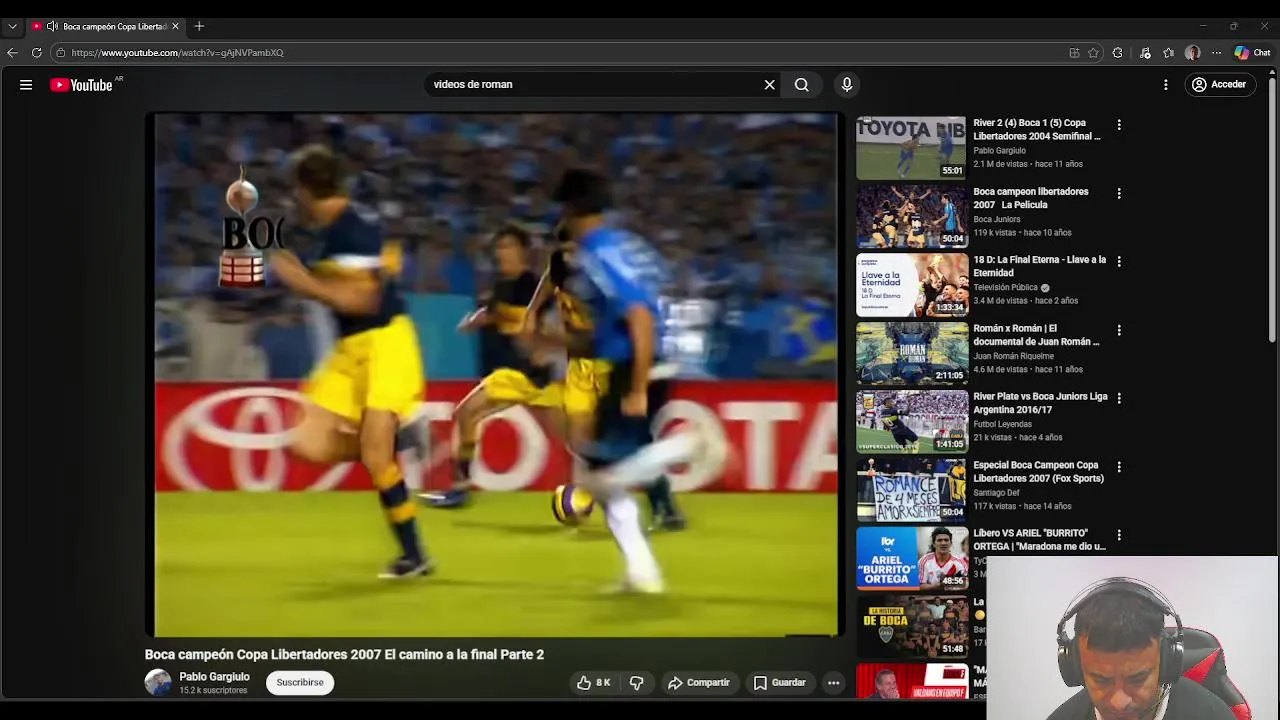Image resolution: width=1280 pixels, height=720 pixels.
Task: Click title River 2 (4) Boca 1 (5) Copa Libertadores
Action: coord(1037,130)
